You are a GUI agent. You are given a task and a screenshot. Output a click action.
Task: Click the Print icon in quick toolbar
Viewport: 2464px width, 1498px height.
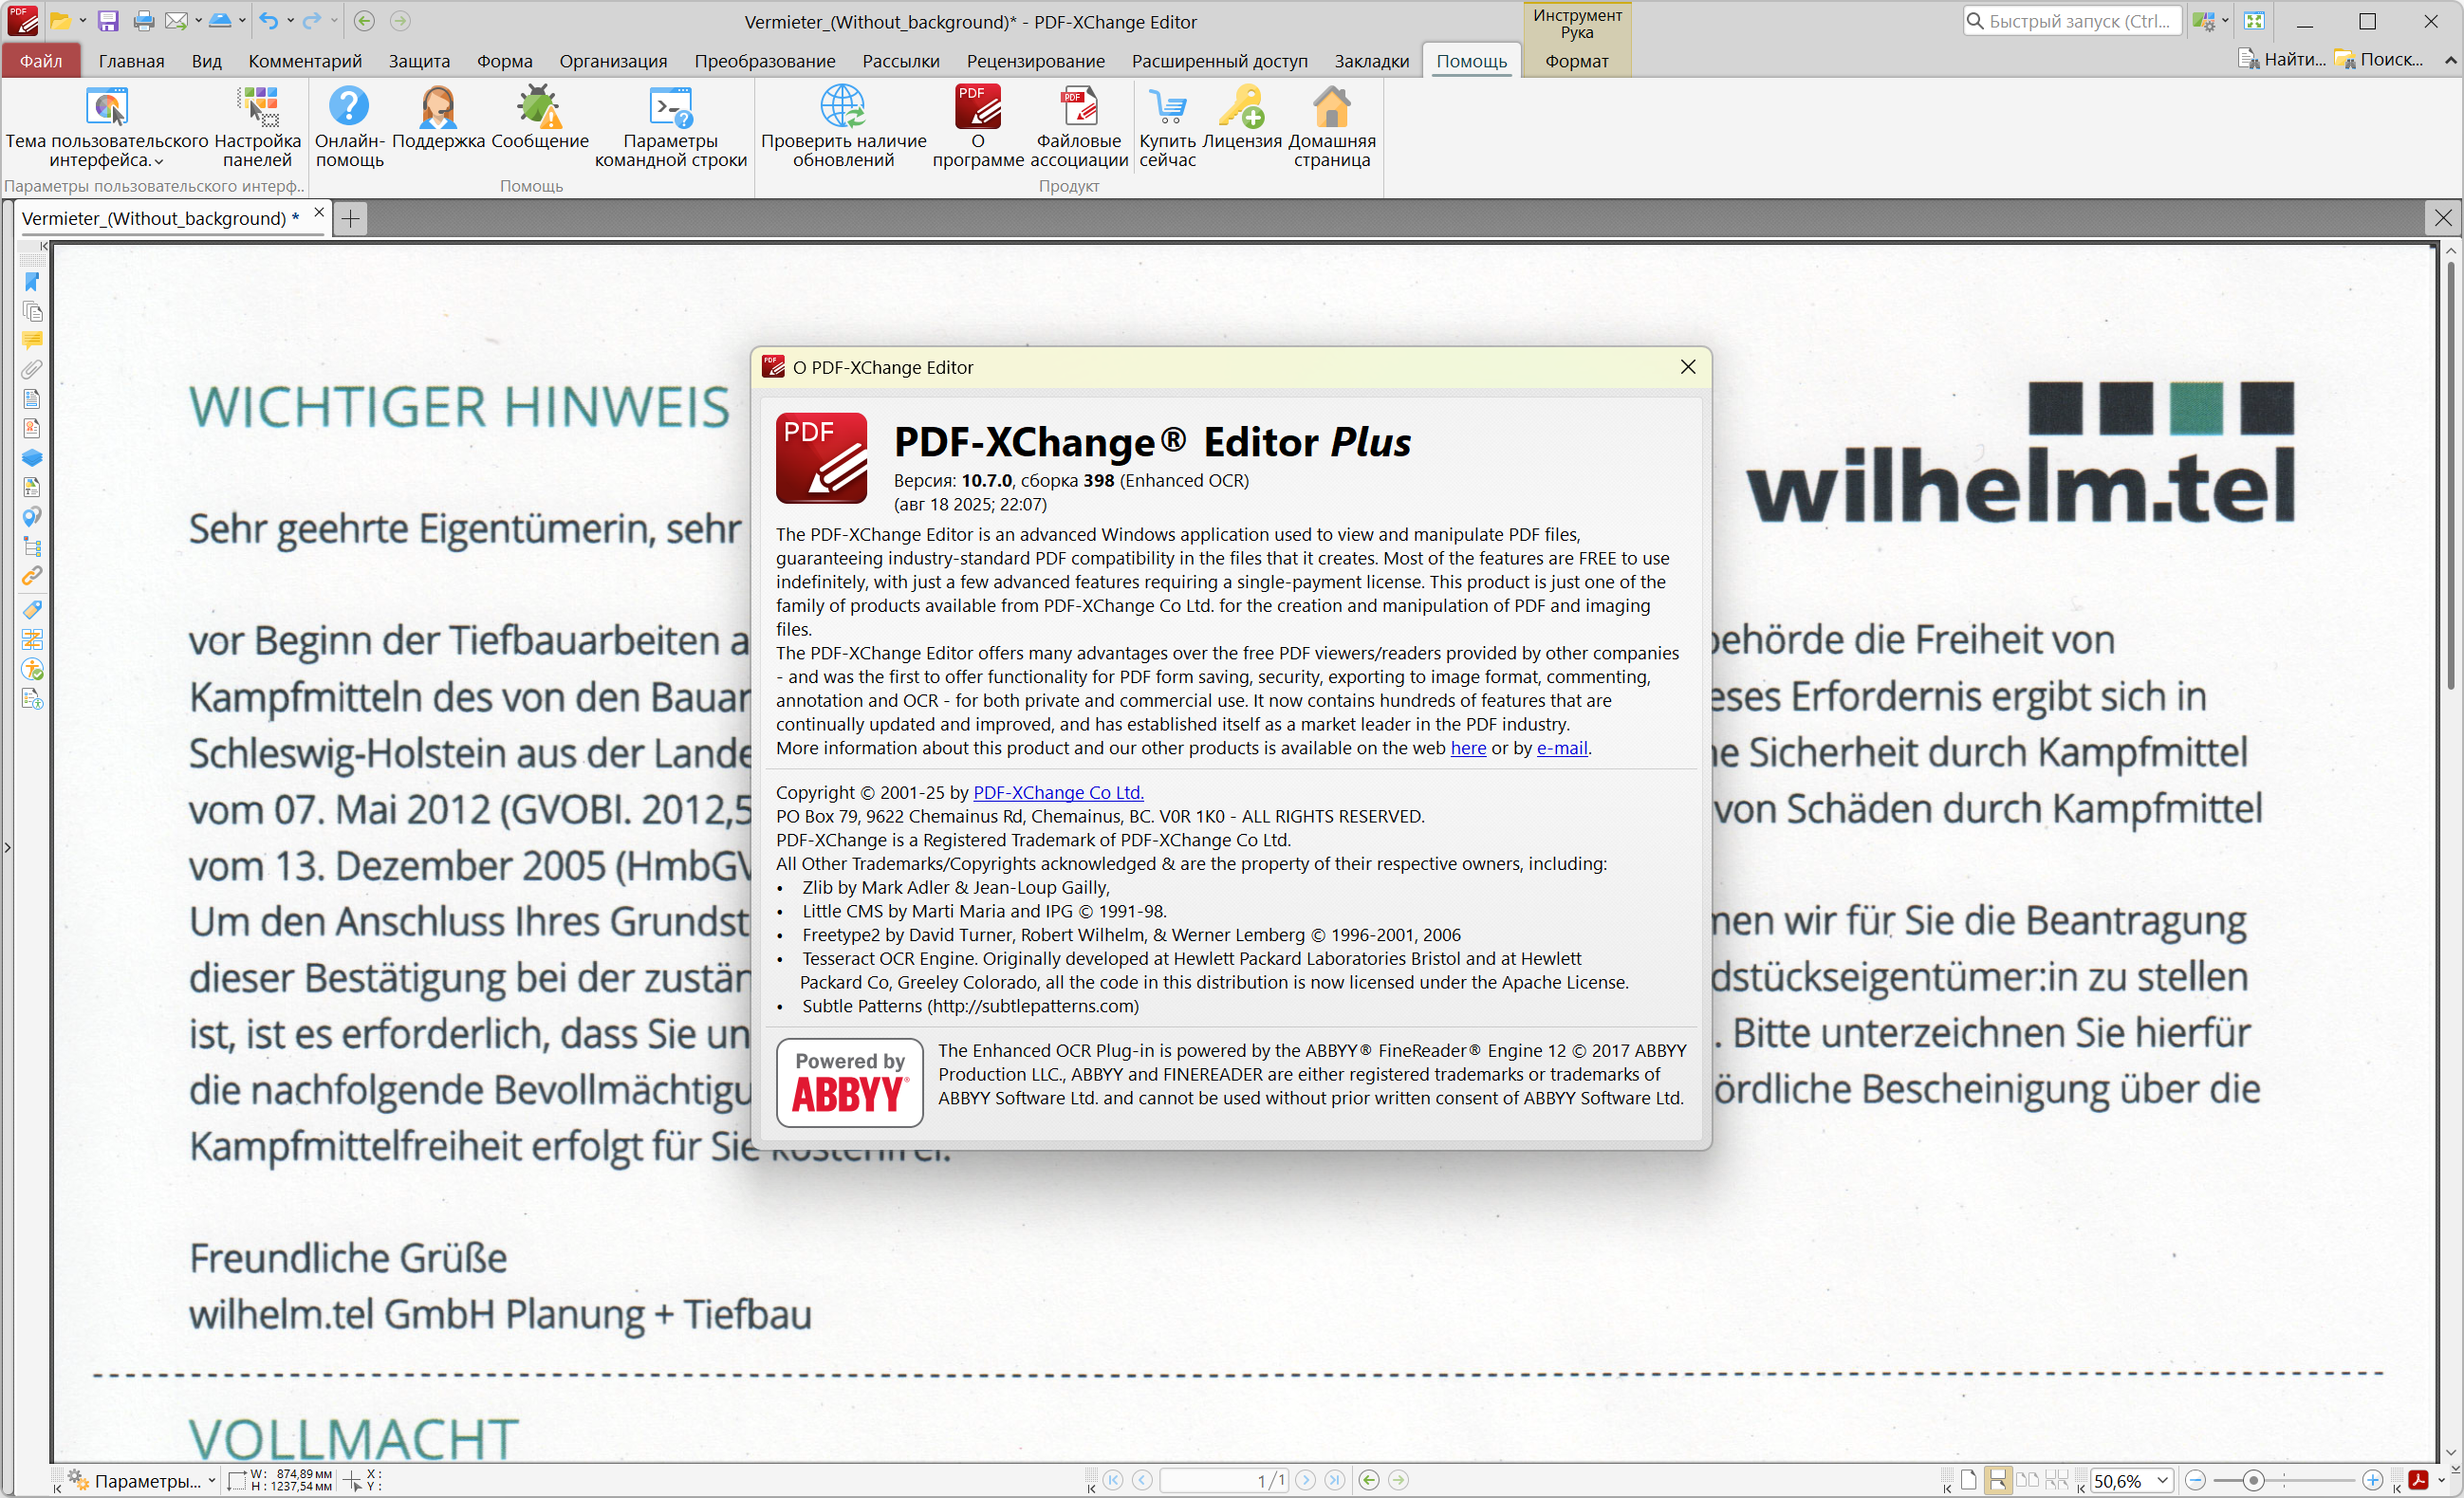[143, 20]
